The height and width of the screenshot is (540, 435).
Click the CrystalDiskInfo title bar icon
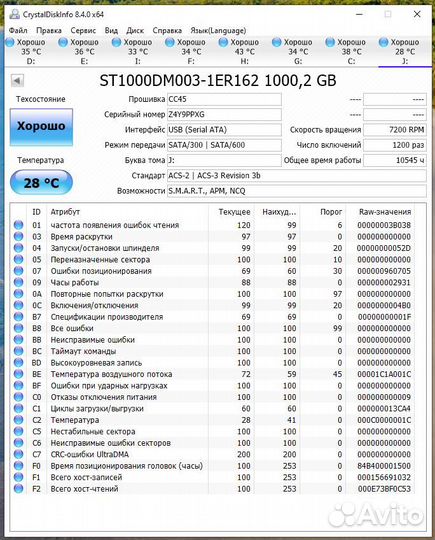click(15, 14)
